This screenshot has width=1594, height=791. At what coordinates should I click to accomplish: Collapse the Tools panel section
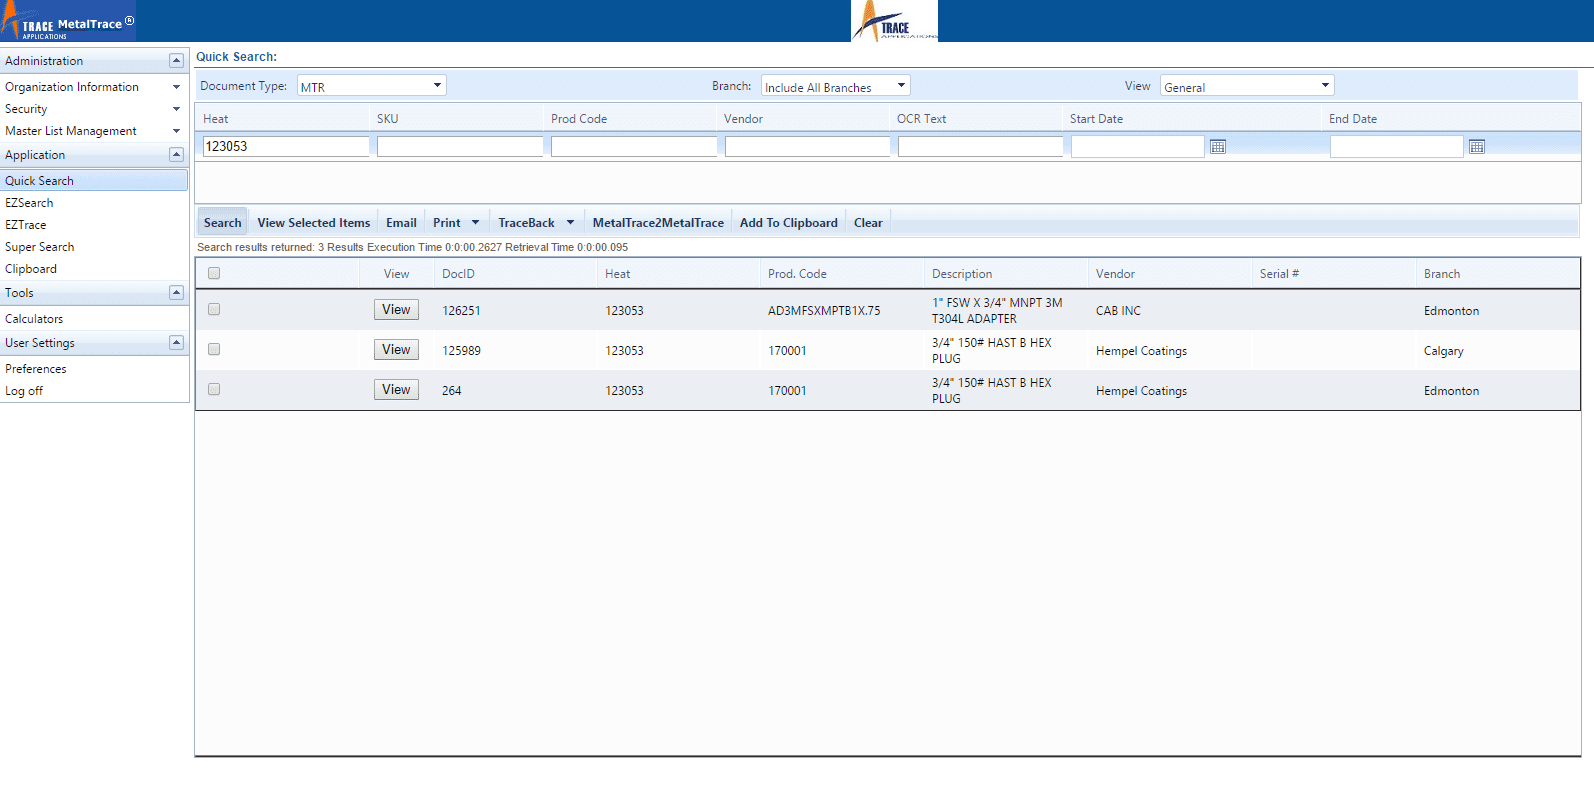[176, 293]
